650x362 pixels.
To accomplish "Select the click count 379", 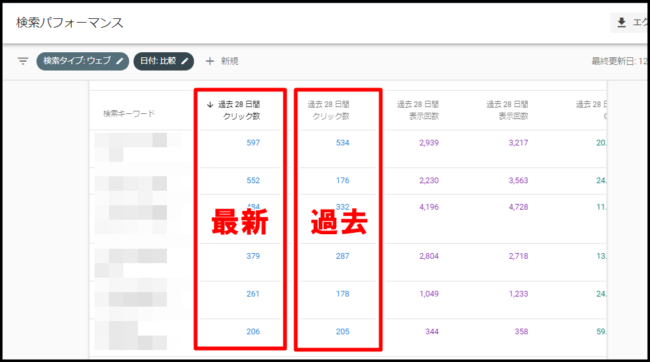I will coord(253,256).
